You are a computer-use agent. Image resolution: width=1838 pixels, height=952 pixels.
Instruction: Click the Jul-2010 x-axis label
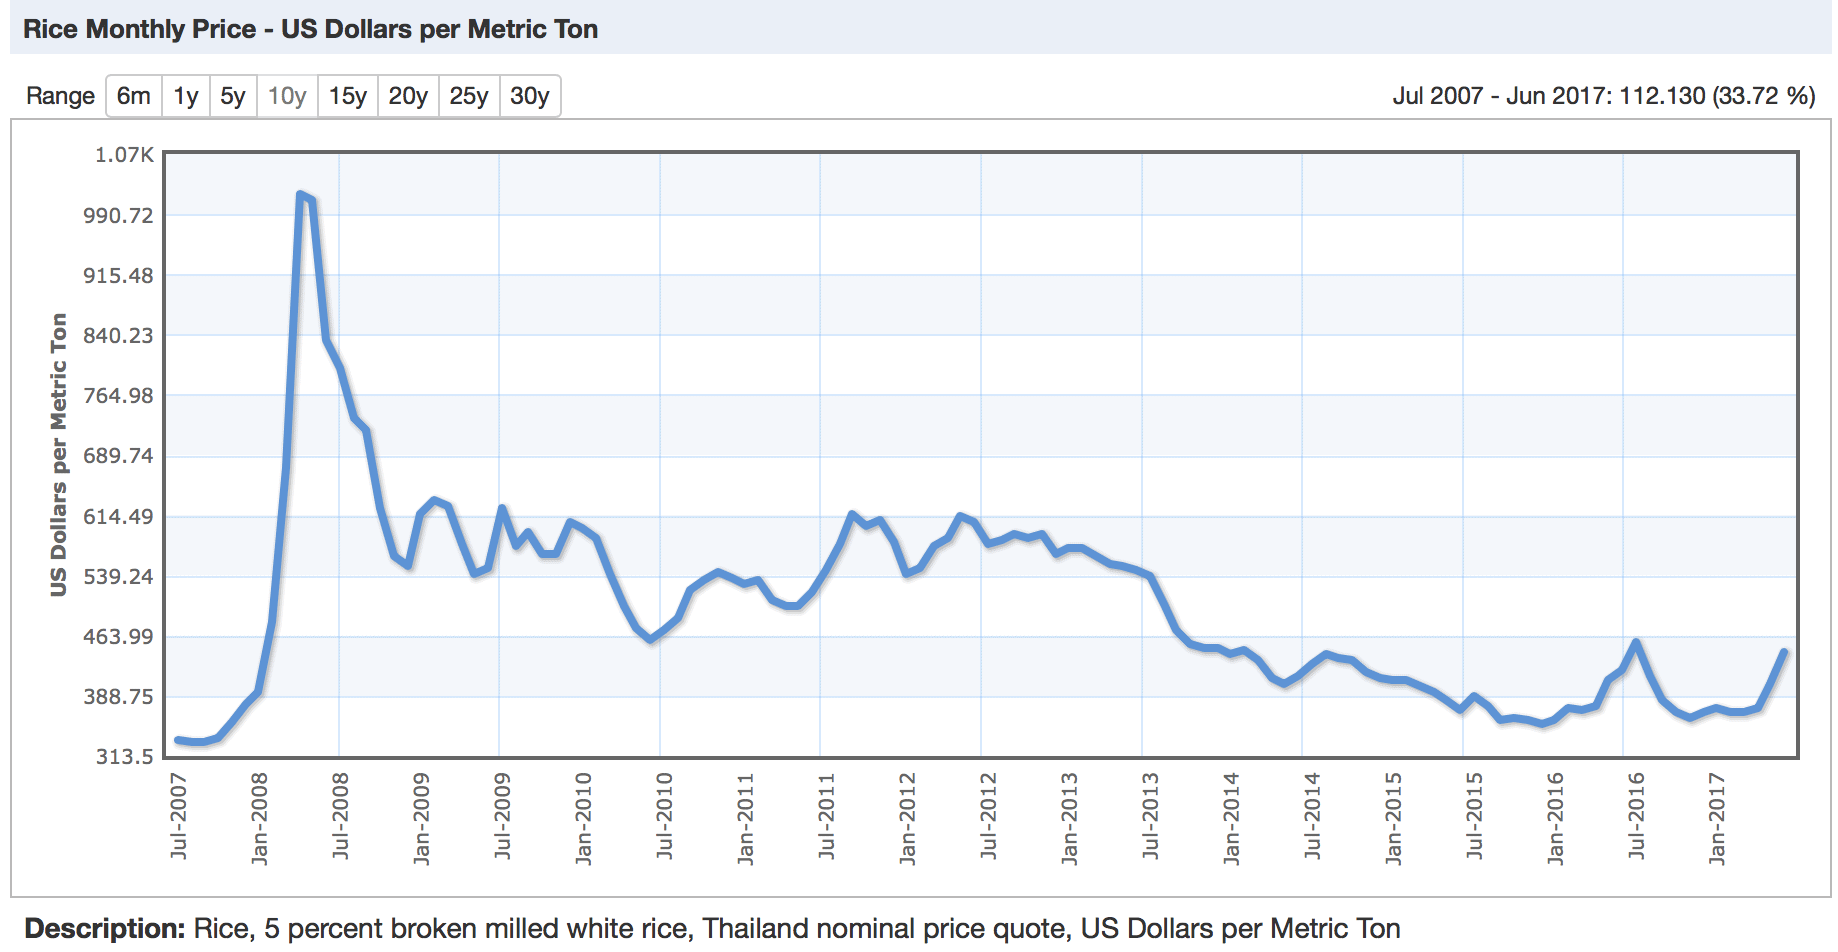click(x=664, y=815)
